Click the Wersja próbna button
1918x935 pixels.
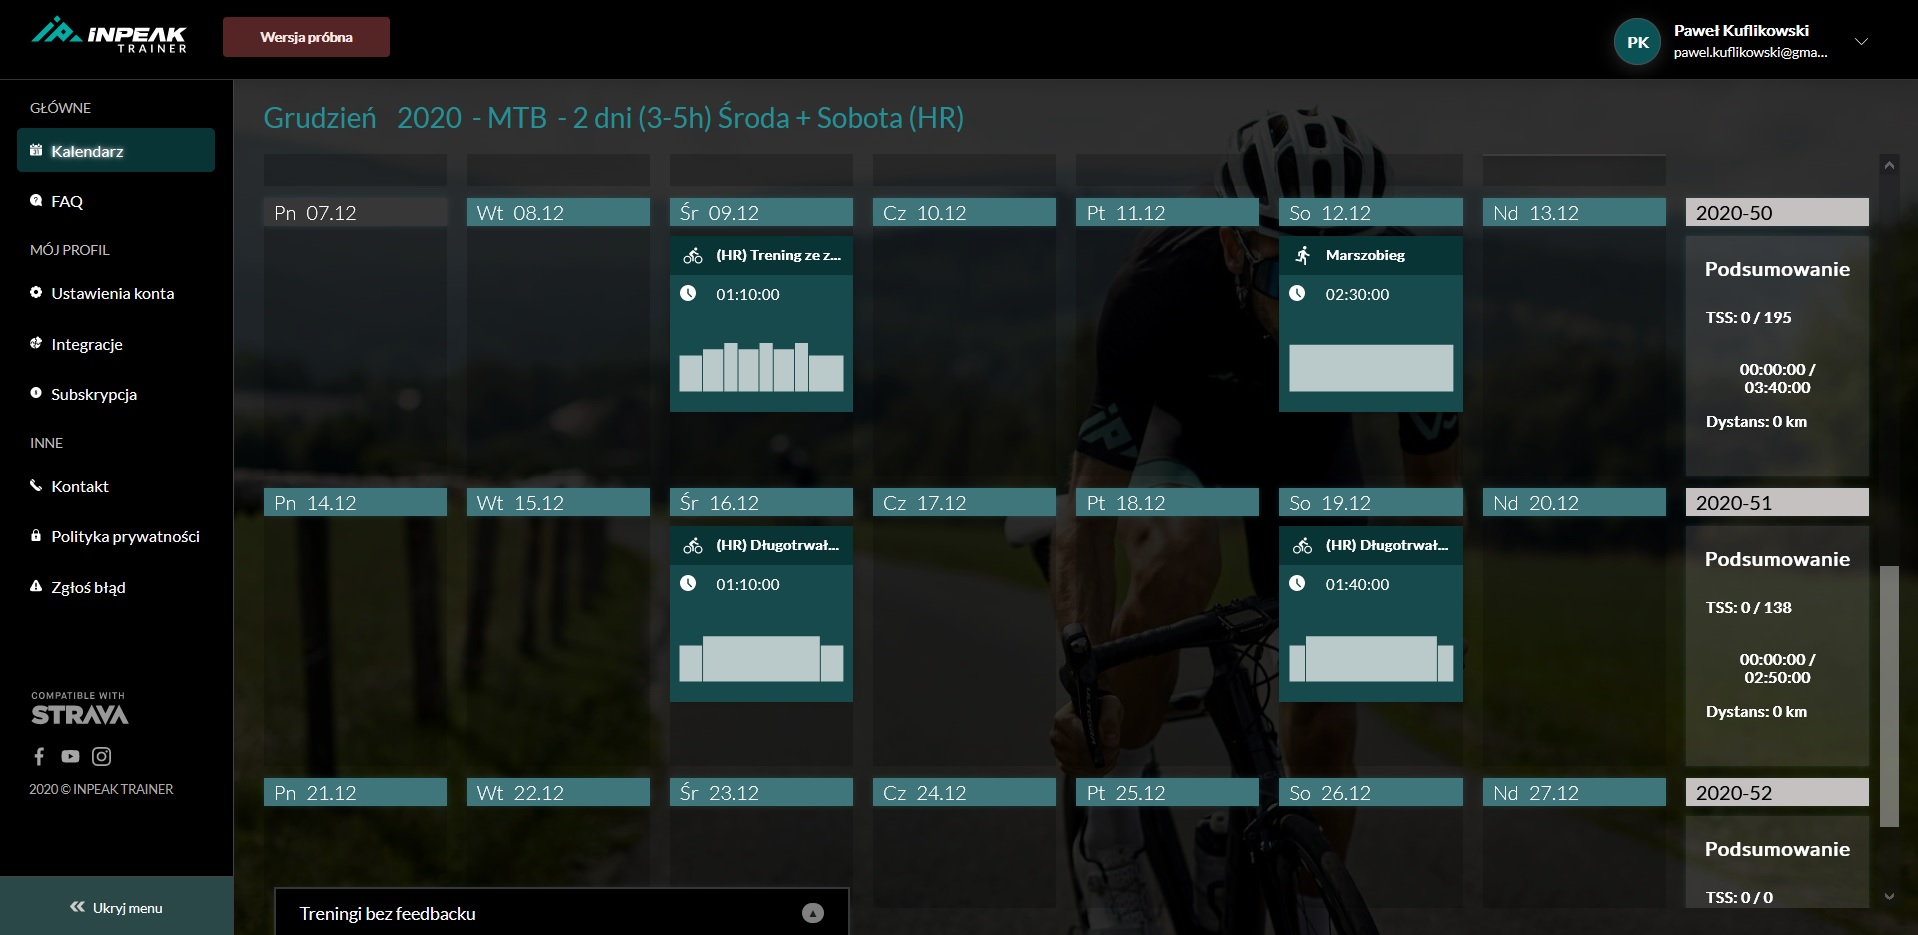[306, 37]
